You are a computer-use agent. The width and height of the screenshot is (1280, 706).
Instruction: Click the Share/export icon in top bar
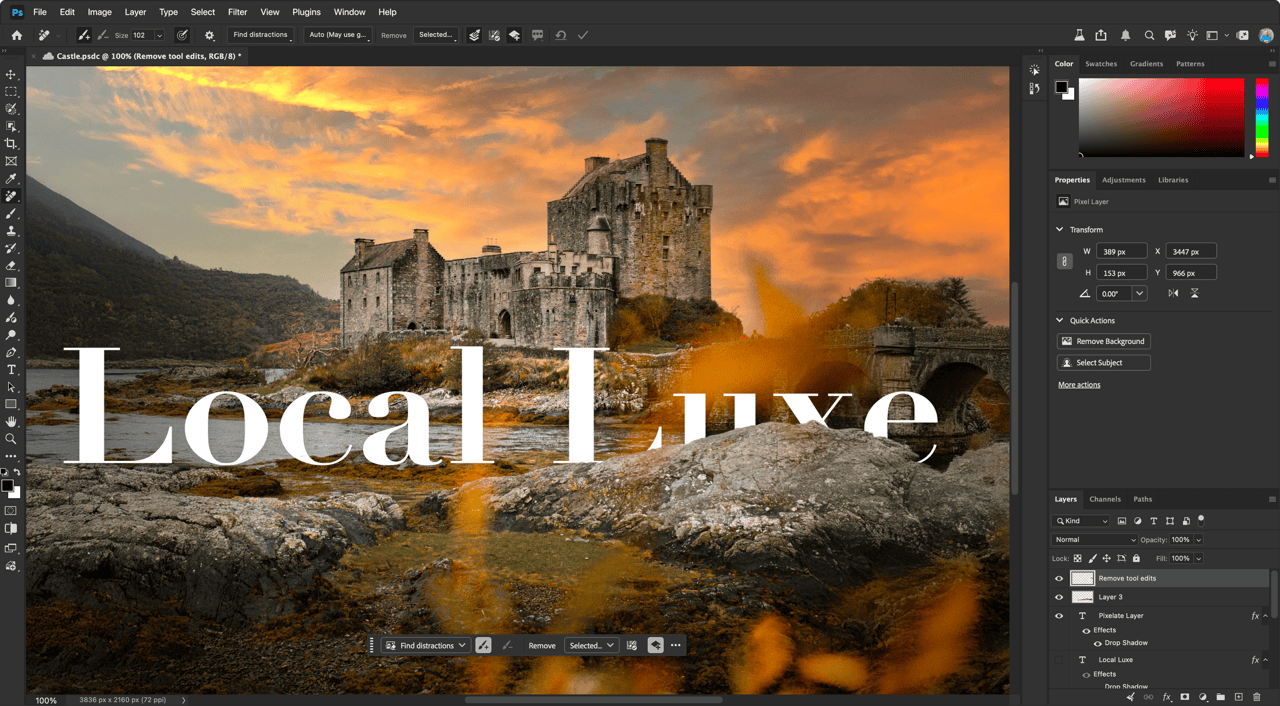(1101, 35)
